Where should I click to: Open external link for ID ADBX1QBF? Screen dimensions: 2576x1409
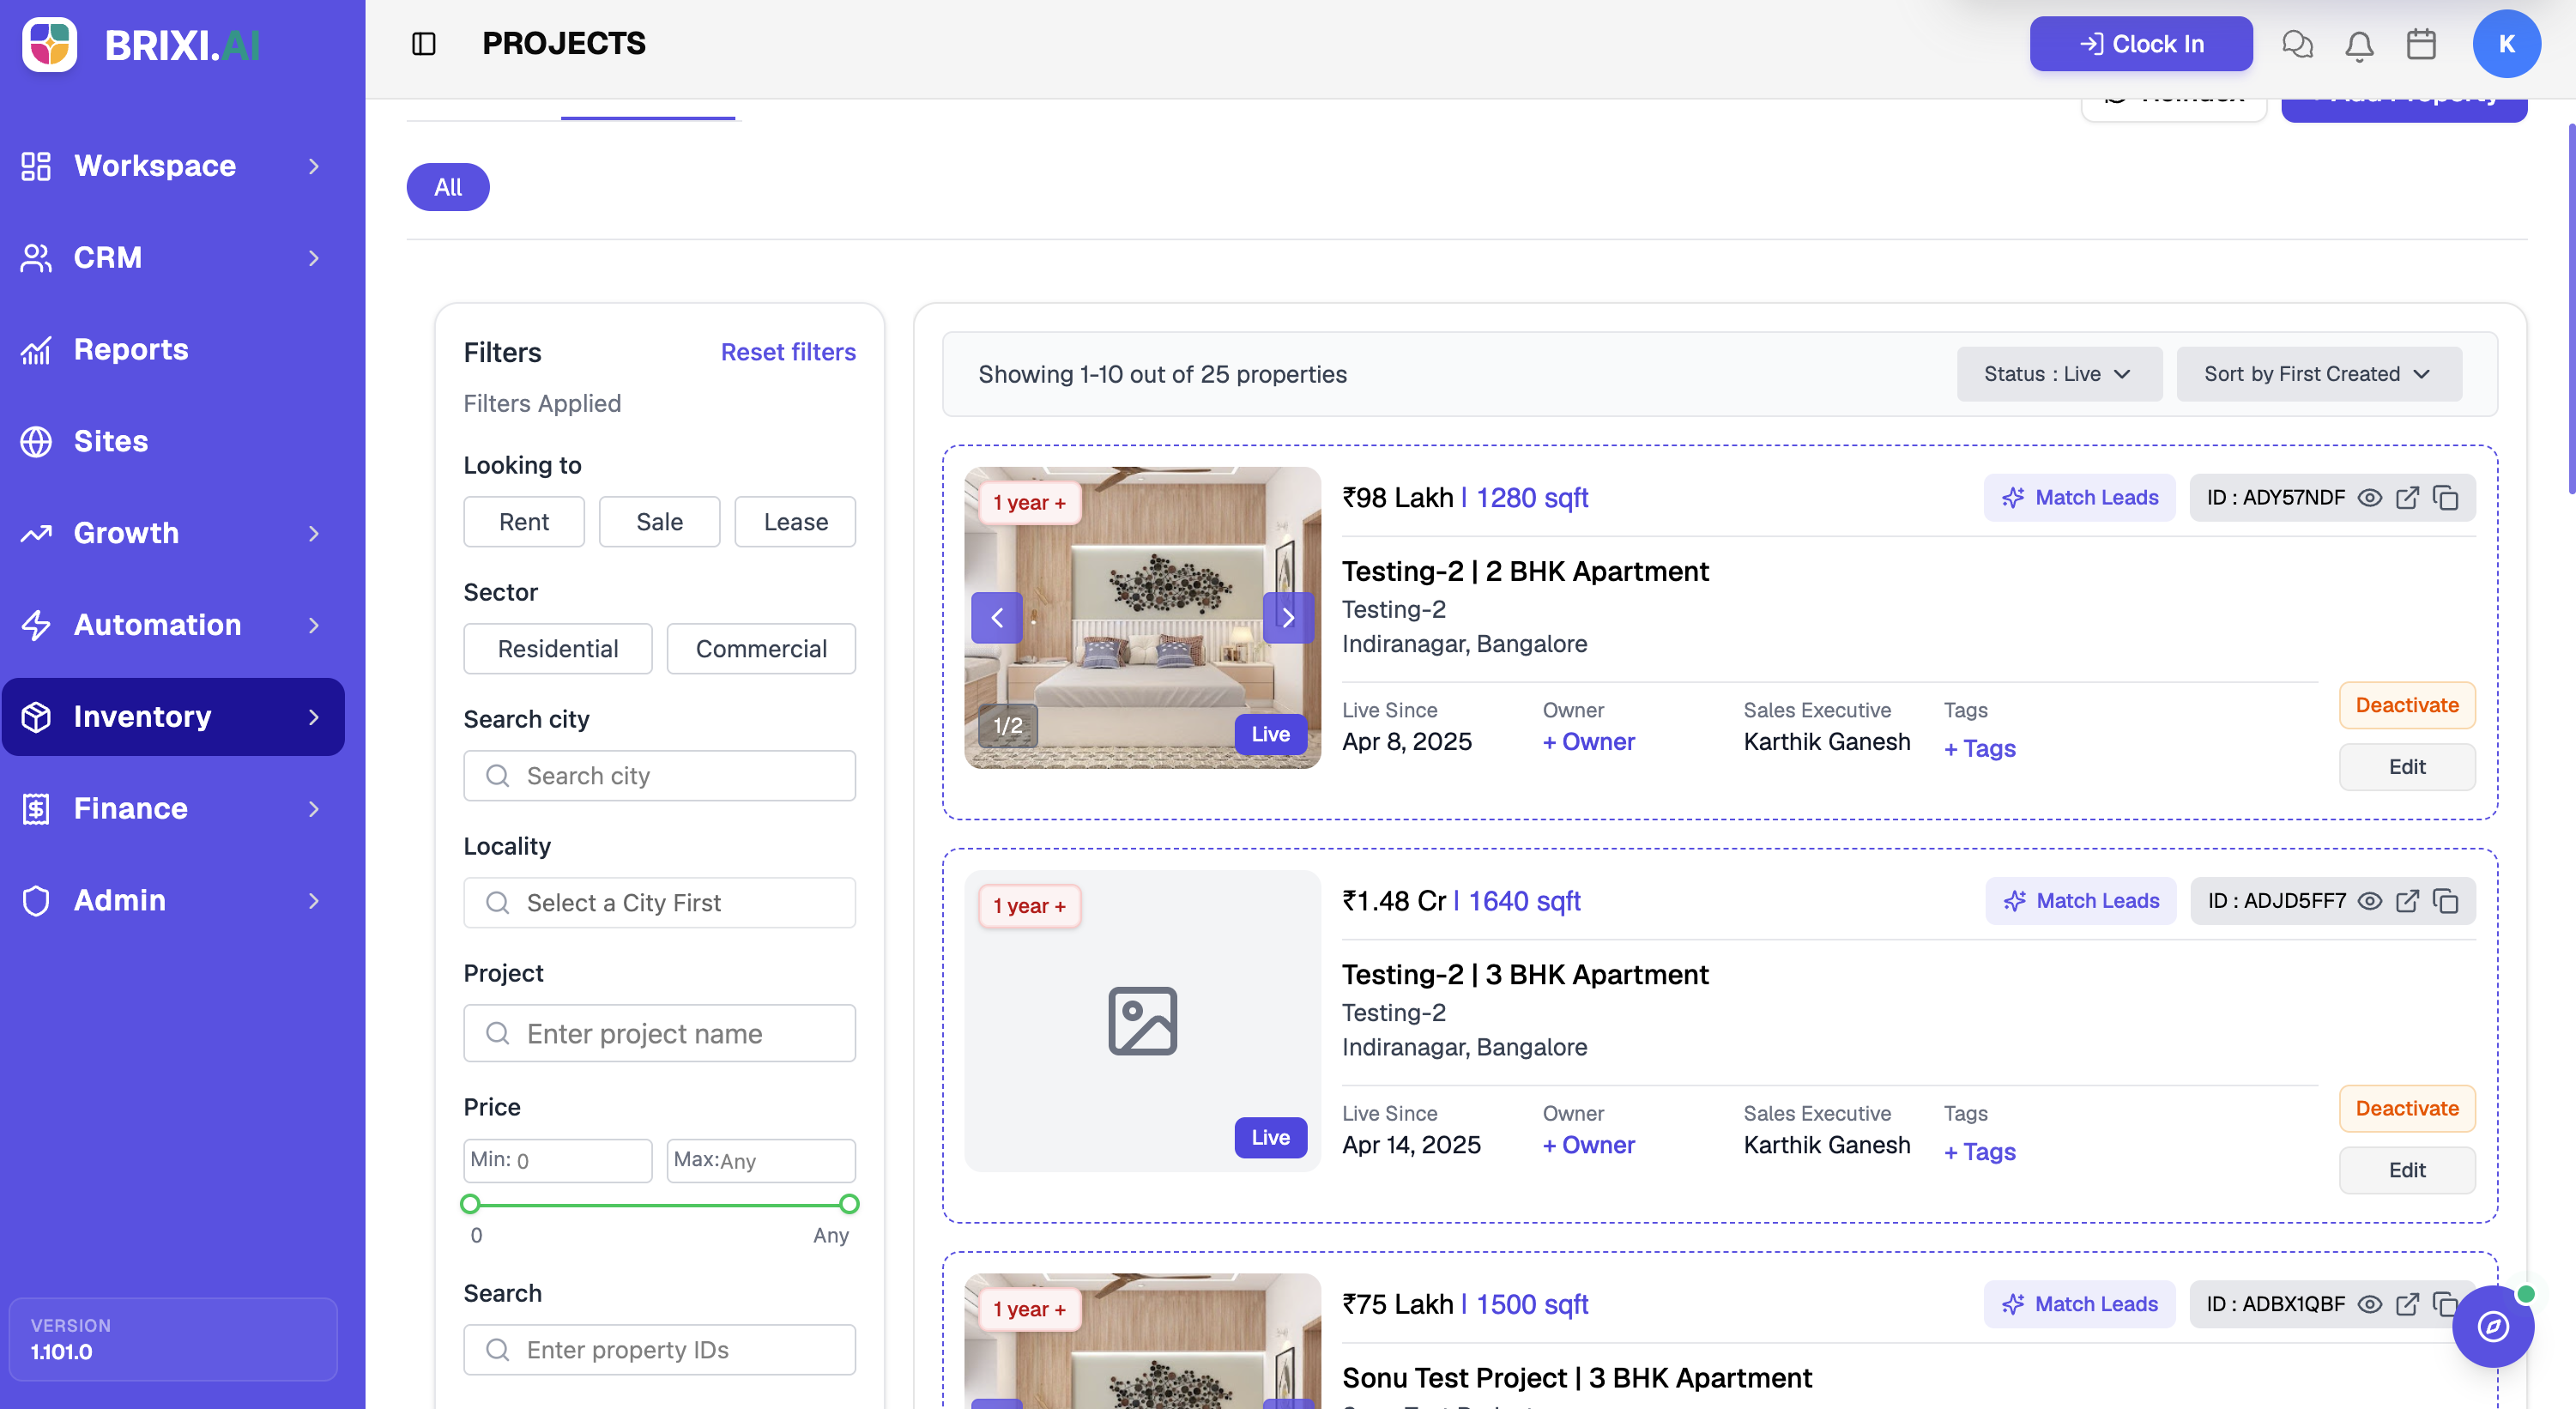click(2407, 1304)
